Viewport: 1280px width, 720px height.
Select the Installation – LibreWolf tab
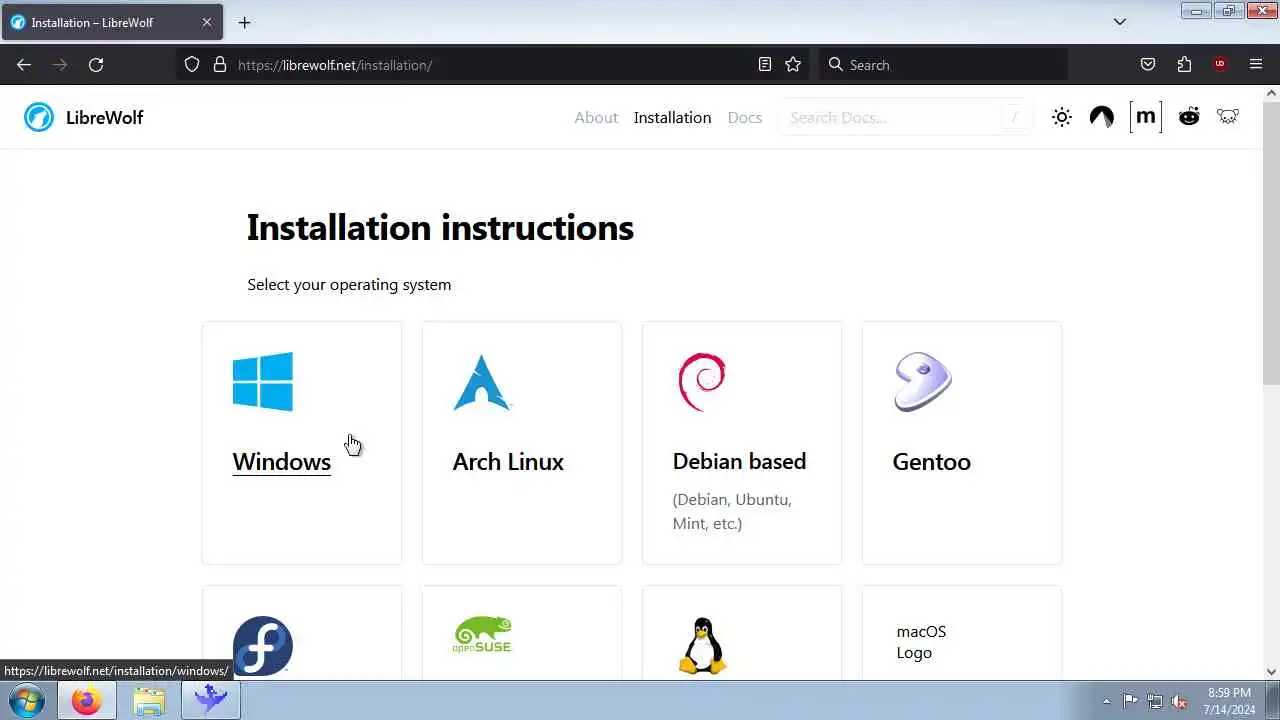point(111,22)
